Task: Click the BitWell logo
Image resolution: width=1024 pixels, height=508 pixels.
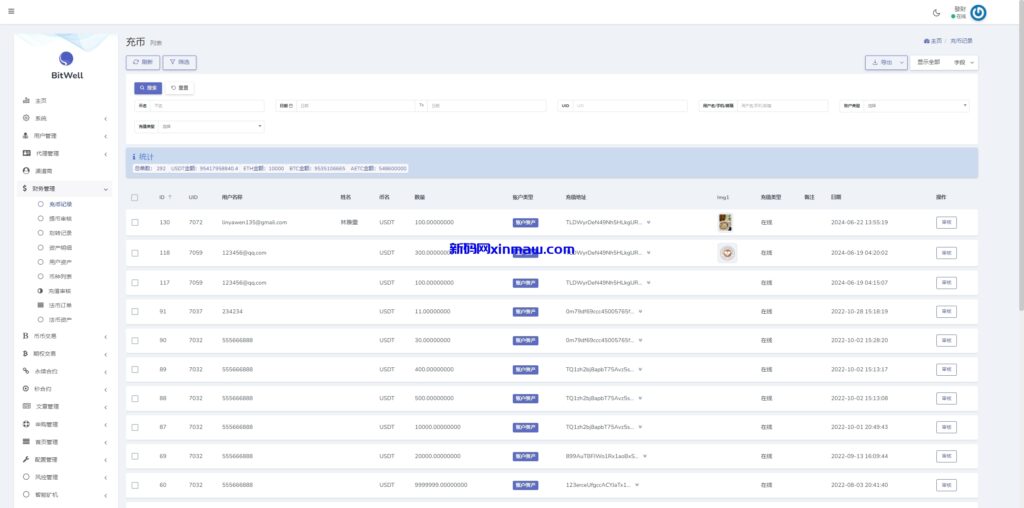Action: (x=66, y=64)
